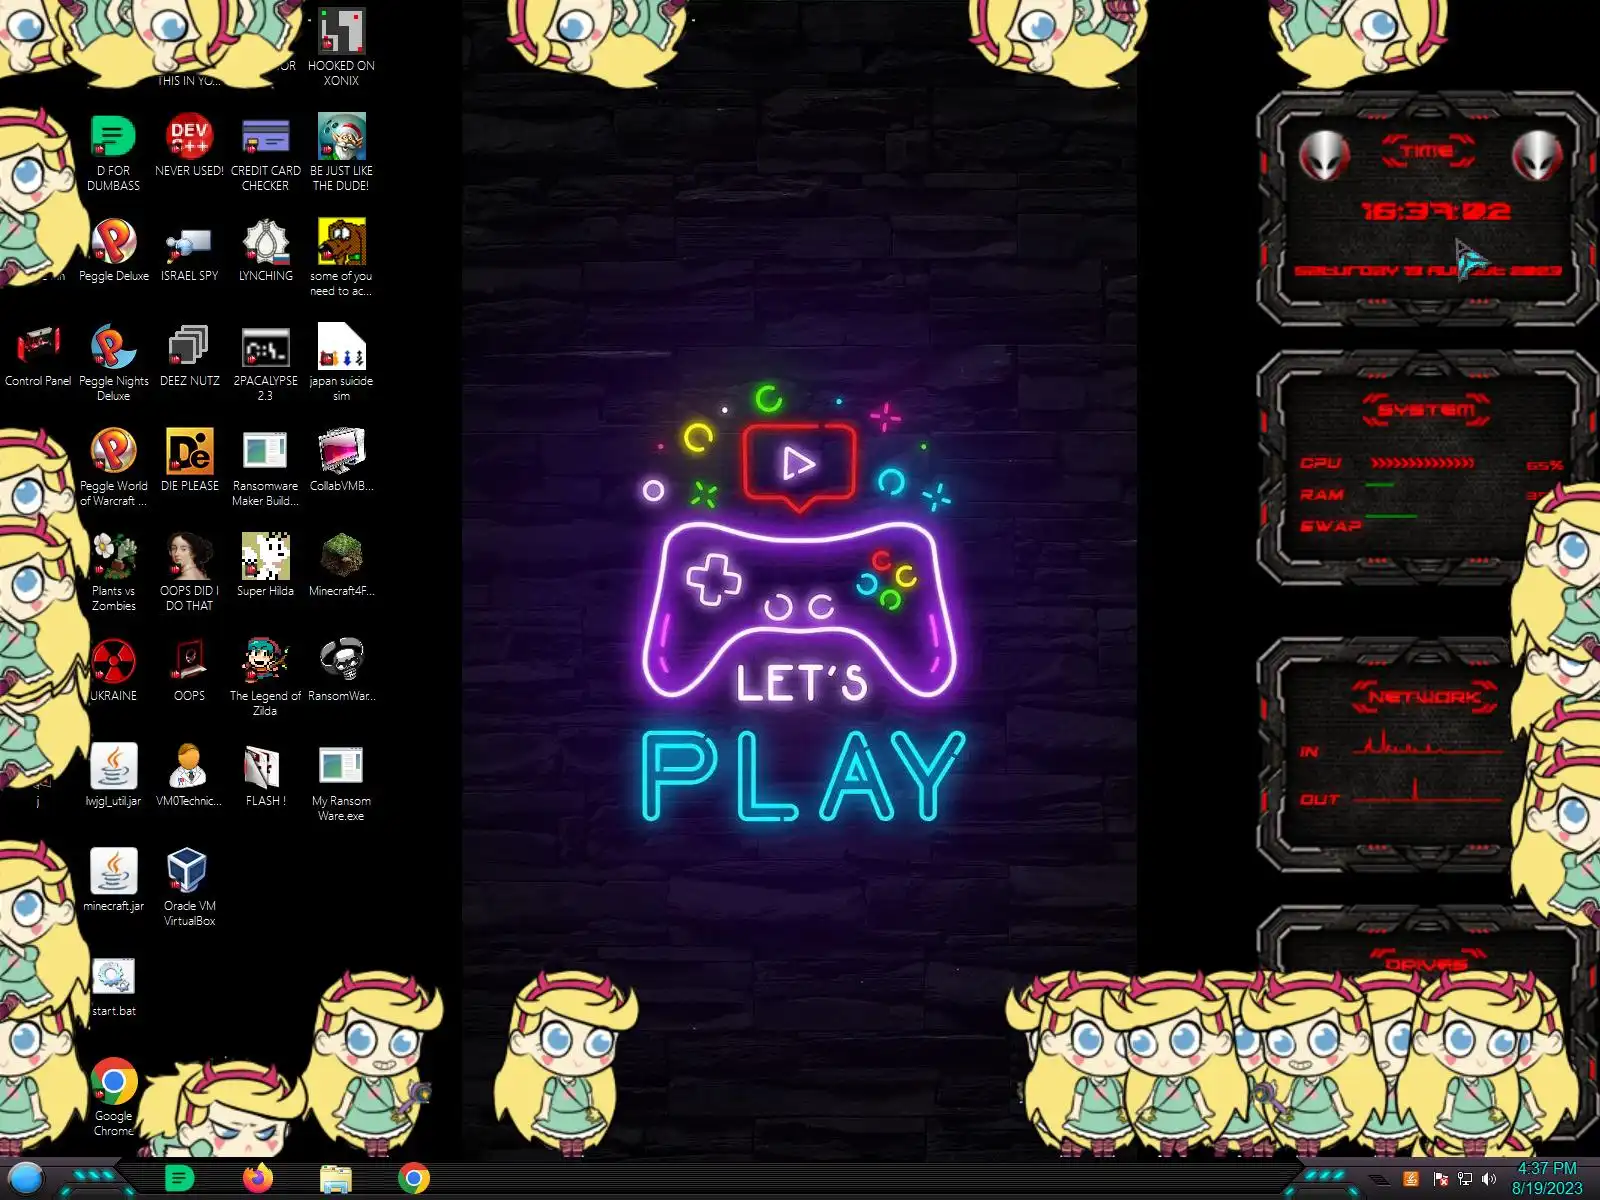Launch Peggle Deluxe from desktop
This screenshot has width=1600, height=1200.
pyautogui.click(x=113, y=250)
